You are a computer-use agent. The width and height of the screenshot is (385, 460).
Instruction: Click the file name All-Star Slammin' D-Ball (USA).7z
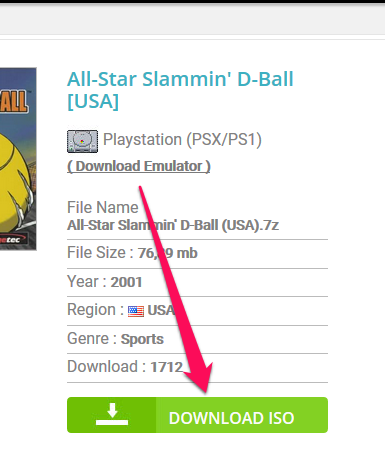(x=173, y=225)
